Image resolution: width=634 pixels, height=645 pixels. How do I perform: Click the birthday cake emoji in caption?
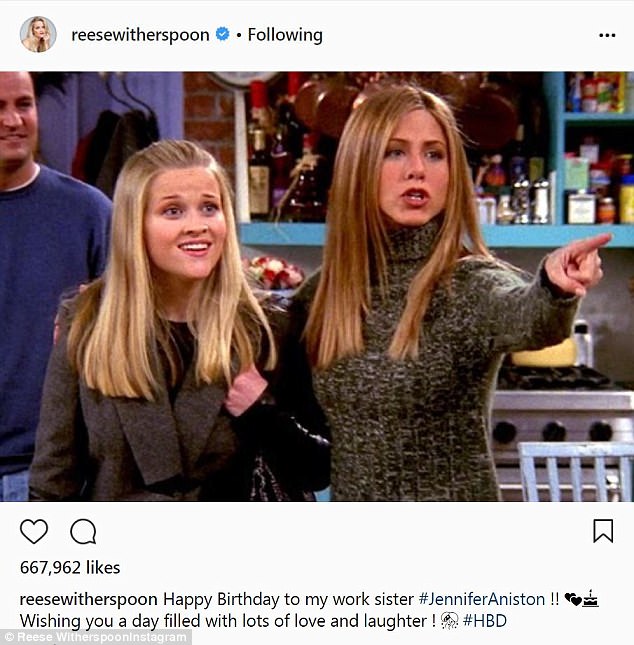click(591, 599)
